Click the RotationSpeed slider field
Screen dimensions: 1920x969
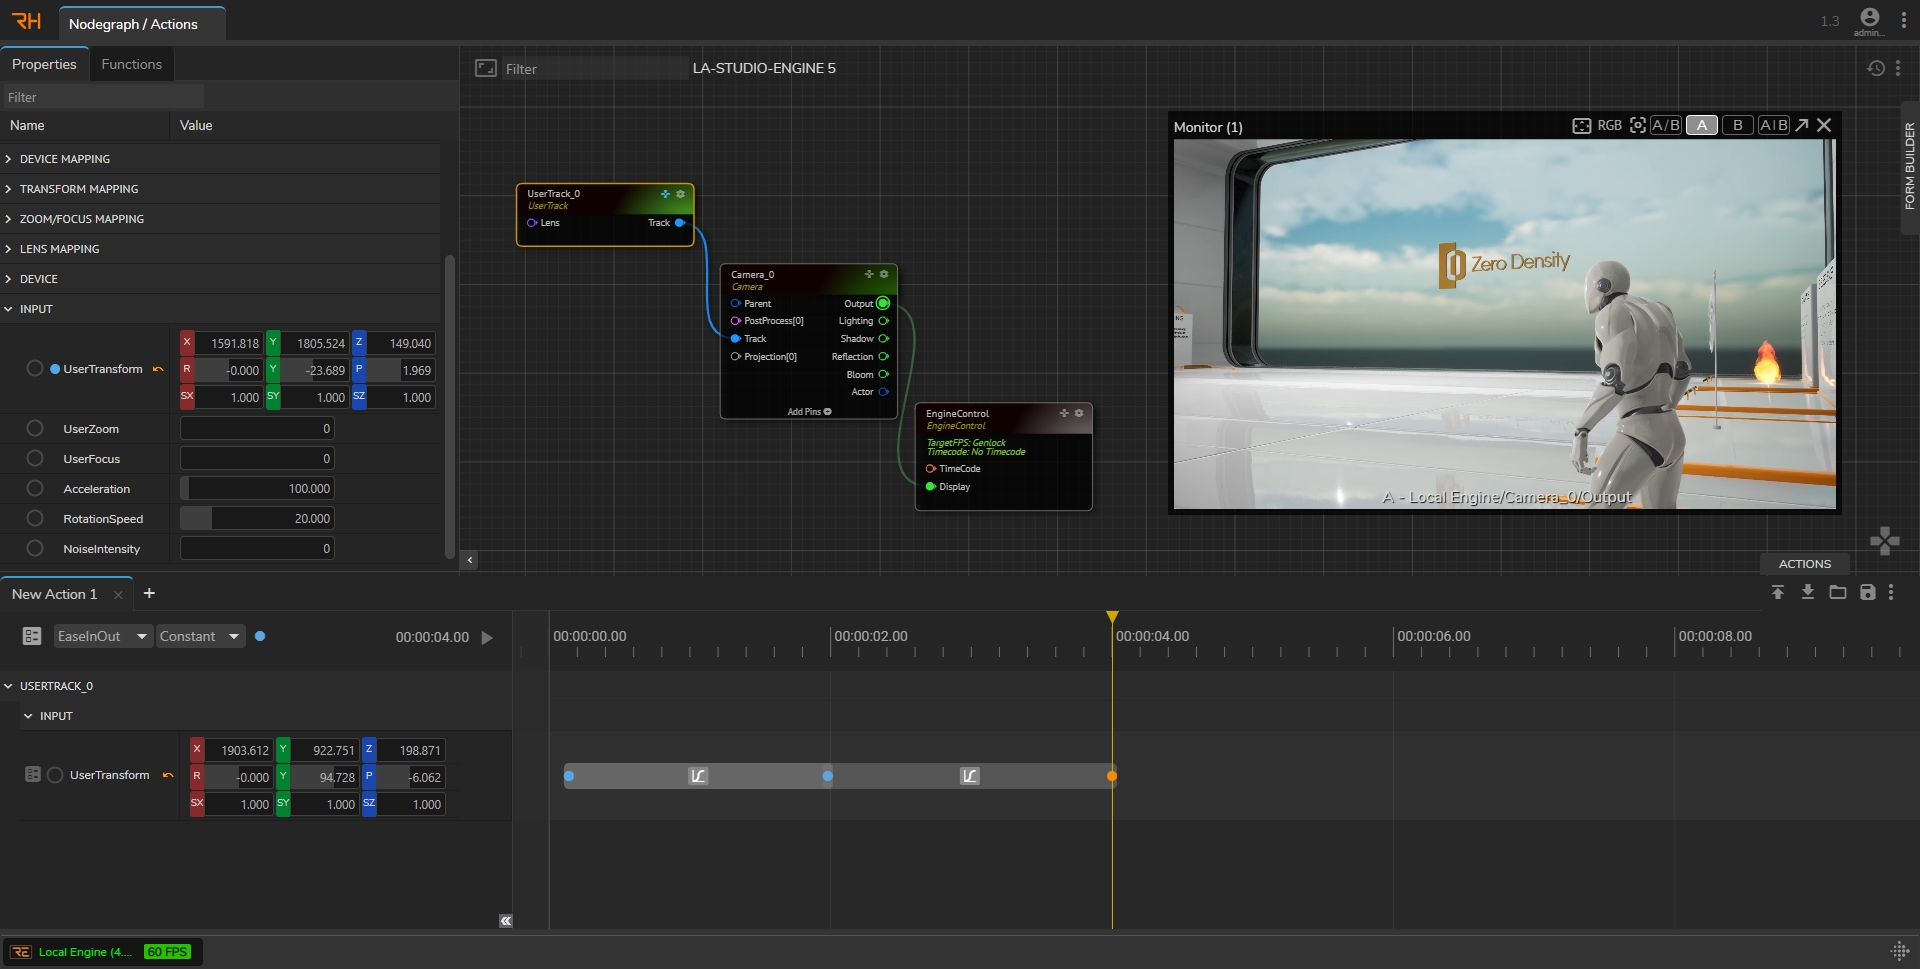[x=257, y=519]
